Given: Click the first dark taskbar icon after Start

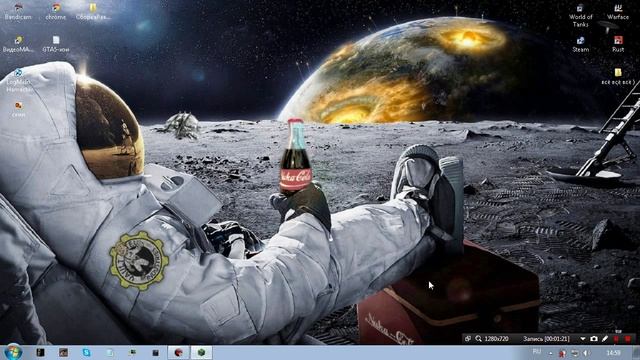Looking at the screenshot, I should click(40, 352).
